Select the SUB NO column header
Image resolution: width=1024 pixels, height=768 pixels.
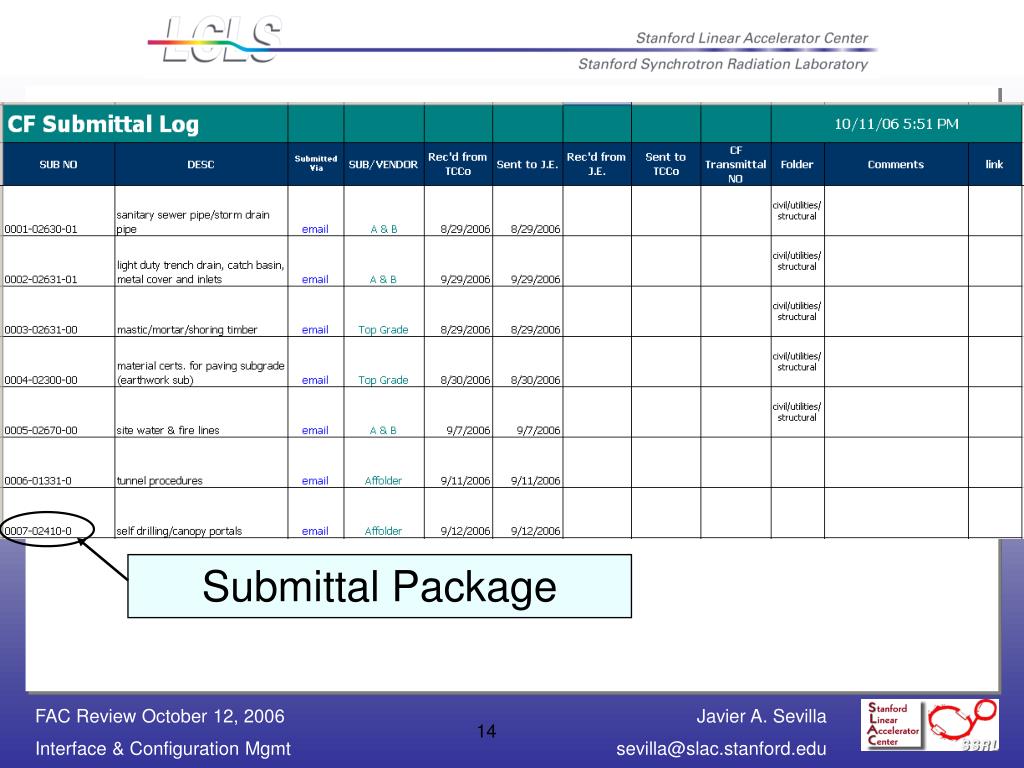pos(58,165)
